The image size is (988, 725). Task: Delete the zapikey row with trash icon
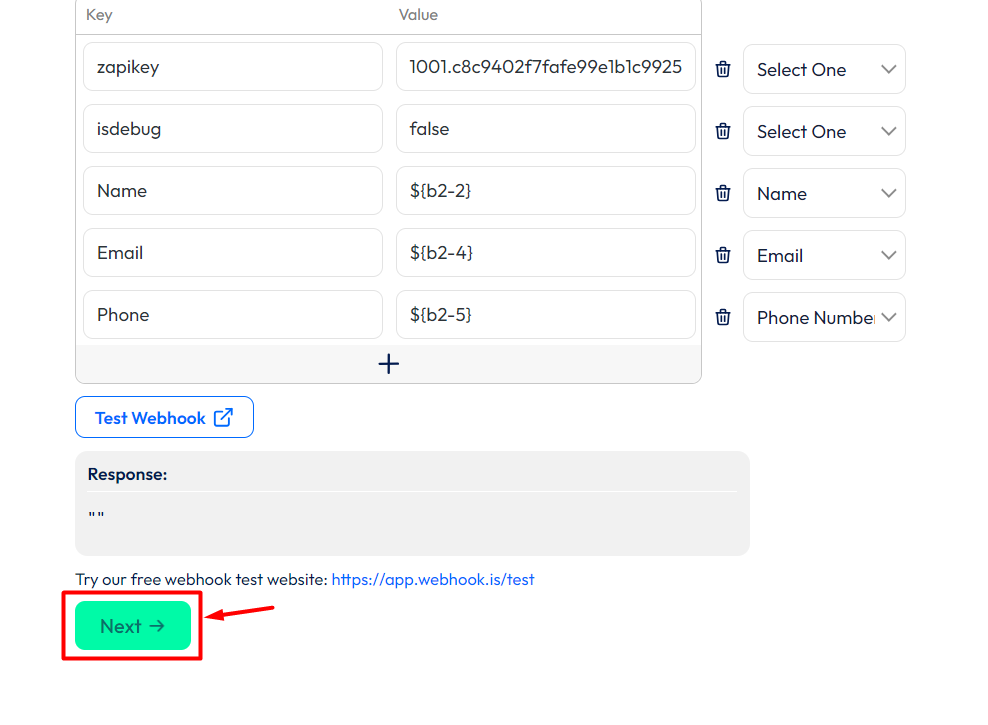pyautogui.click(x=723, y=69)
